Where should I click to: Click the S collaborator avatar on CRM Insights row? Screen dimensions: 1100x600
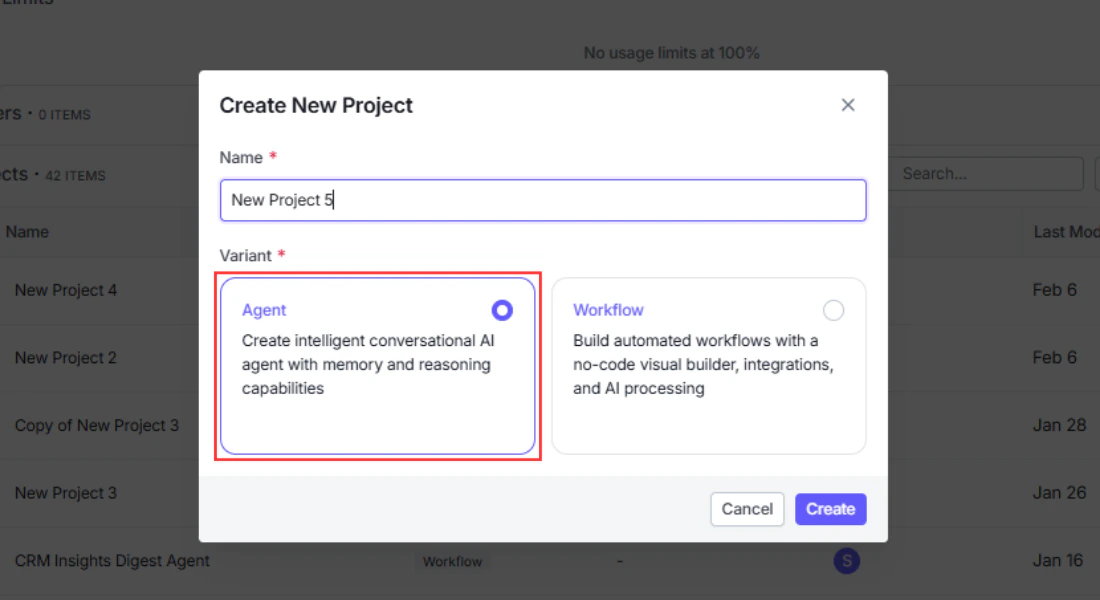click(847, 561)
